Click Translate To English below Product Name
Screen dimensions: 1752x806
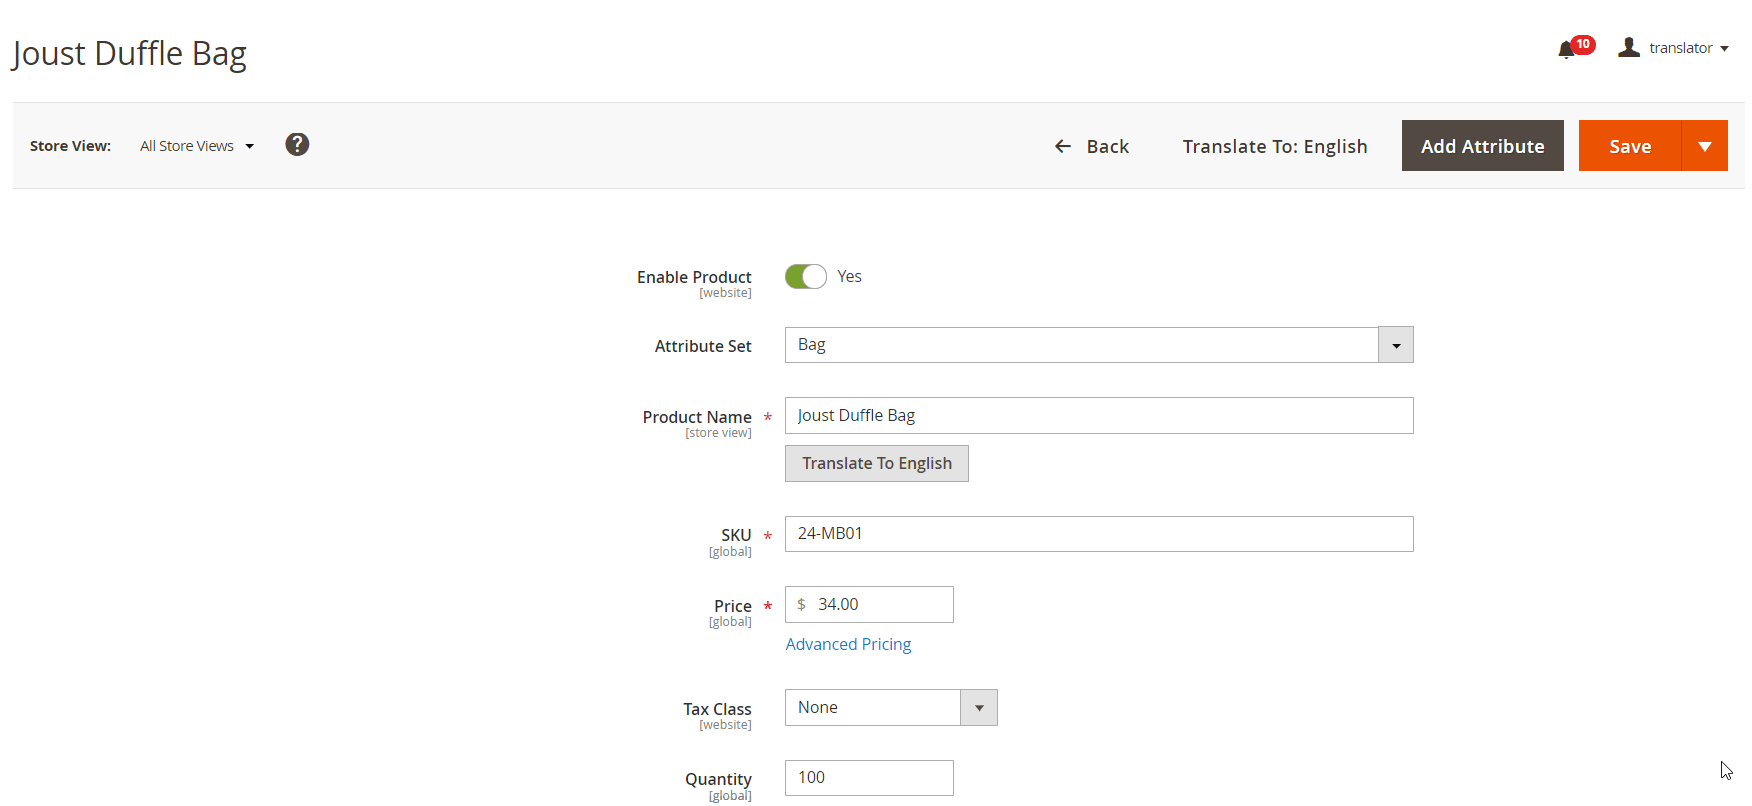coord(876,464)
